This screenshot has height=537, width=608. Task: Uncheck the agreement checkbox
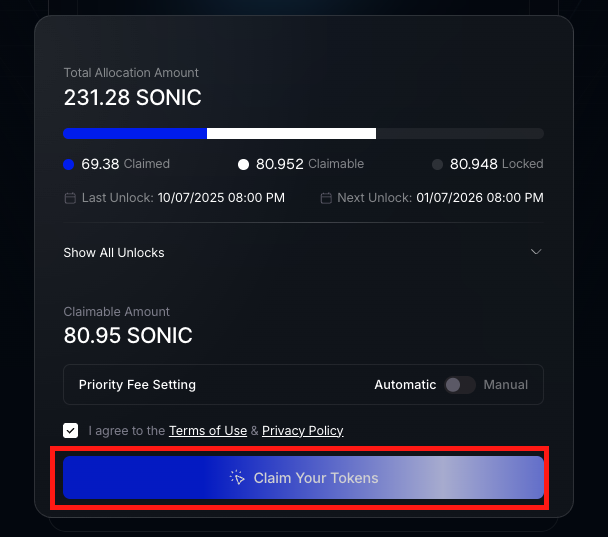(71, 431)
